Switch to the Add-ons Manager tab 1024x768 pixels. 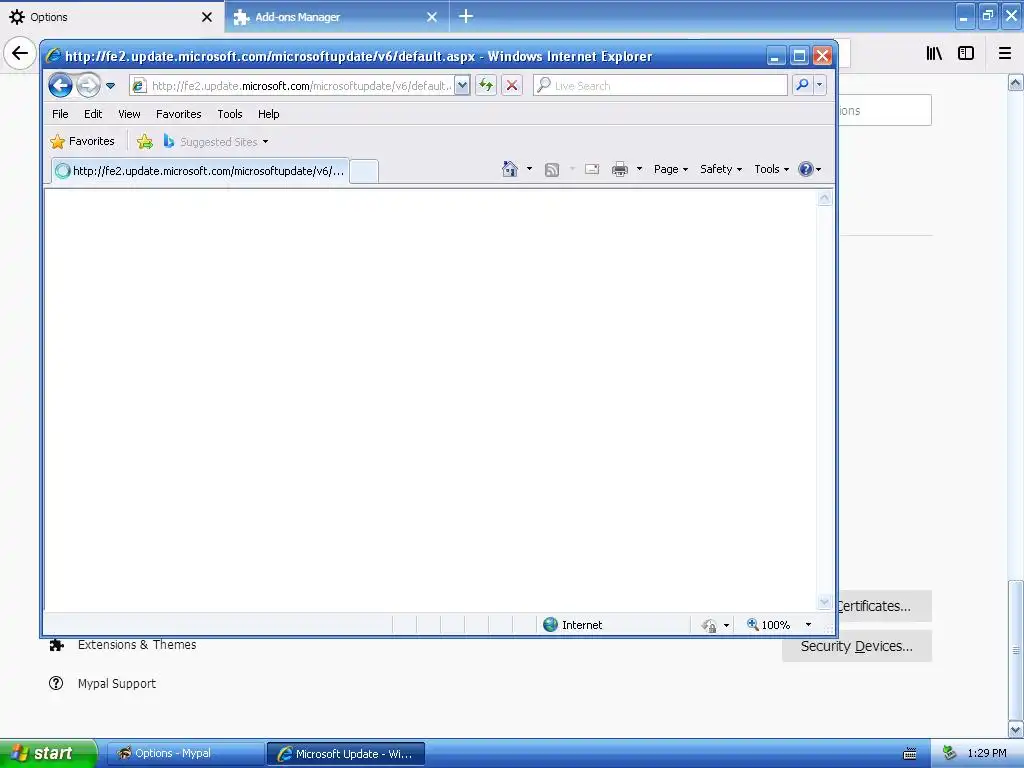click(x=337, y=17)
